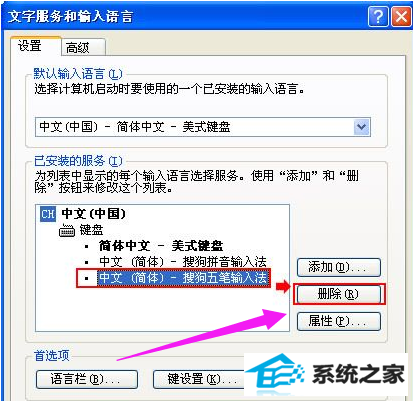The image size is (413, 401).
Task: Click the 添加(D)... button
Action: point(339,267)
